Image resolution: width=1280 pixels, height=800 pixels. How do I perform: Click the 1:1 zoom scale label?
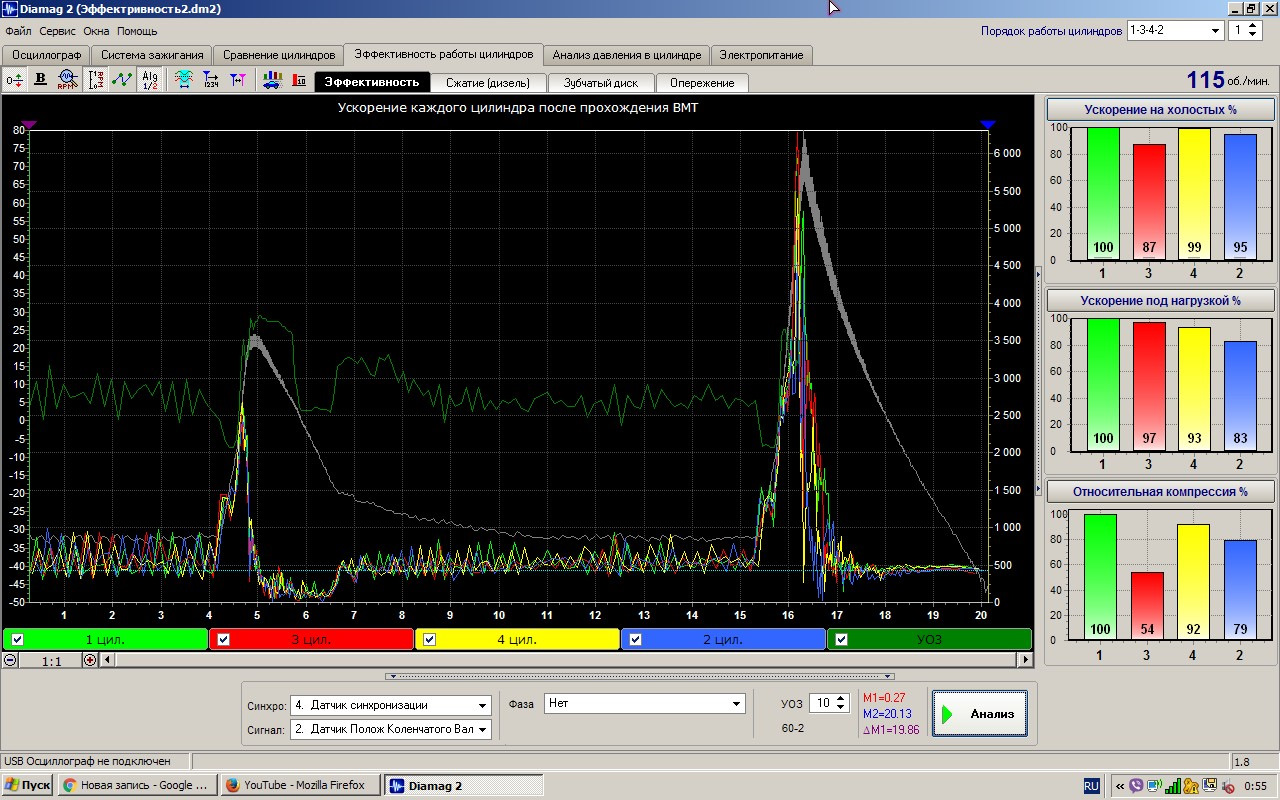click(50, 661)
